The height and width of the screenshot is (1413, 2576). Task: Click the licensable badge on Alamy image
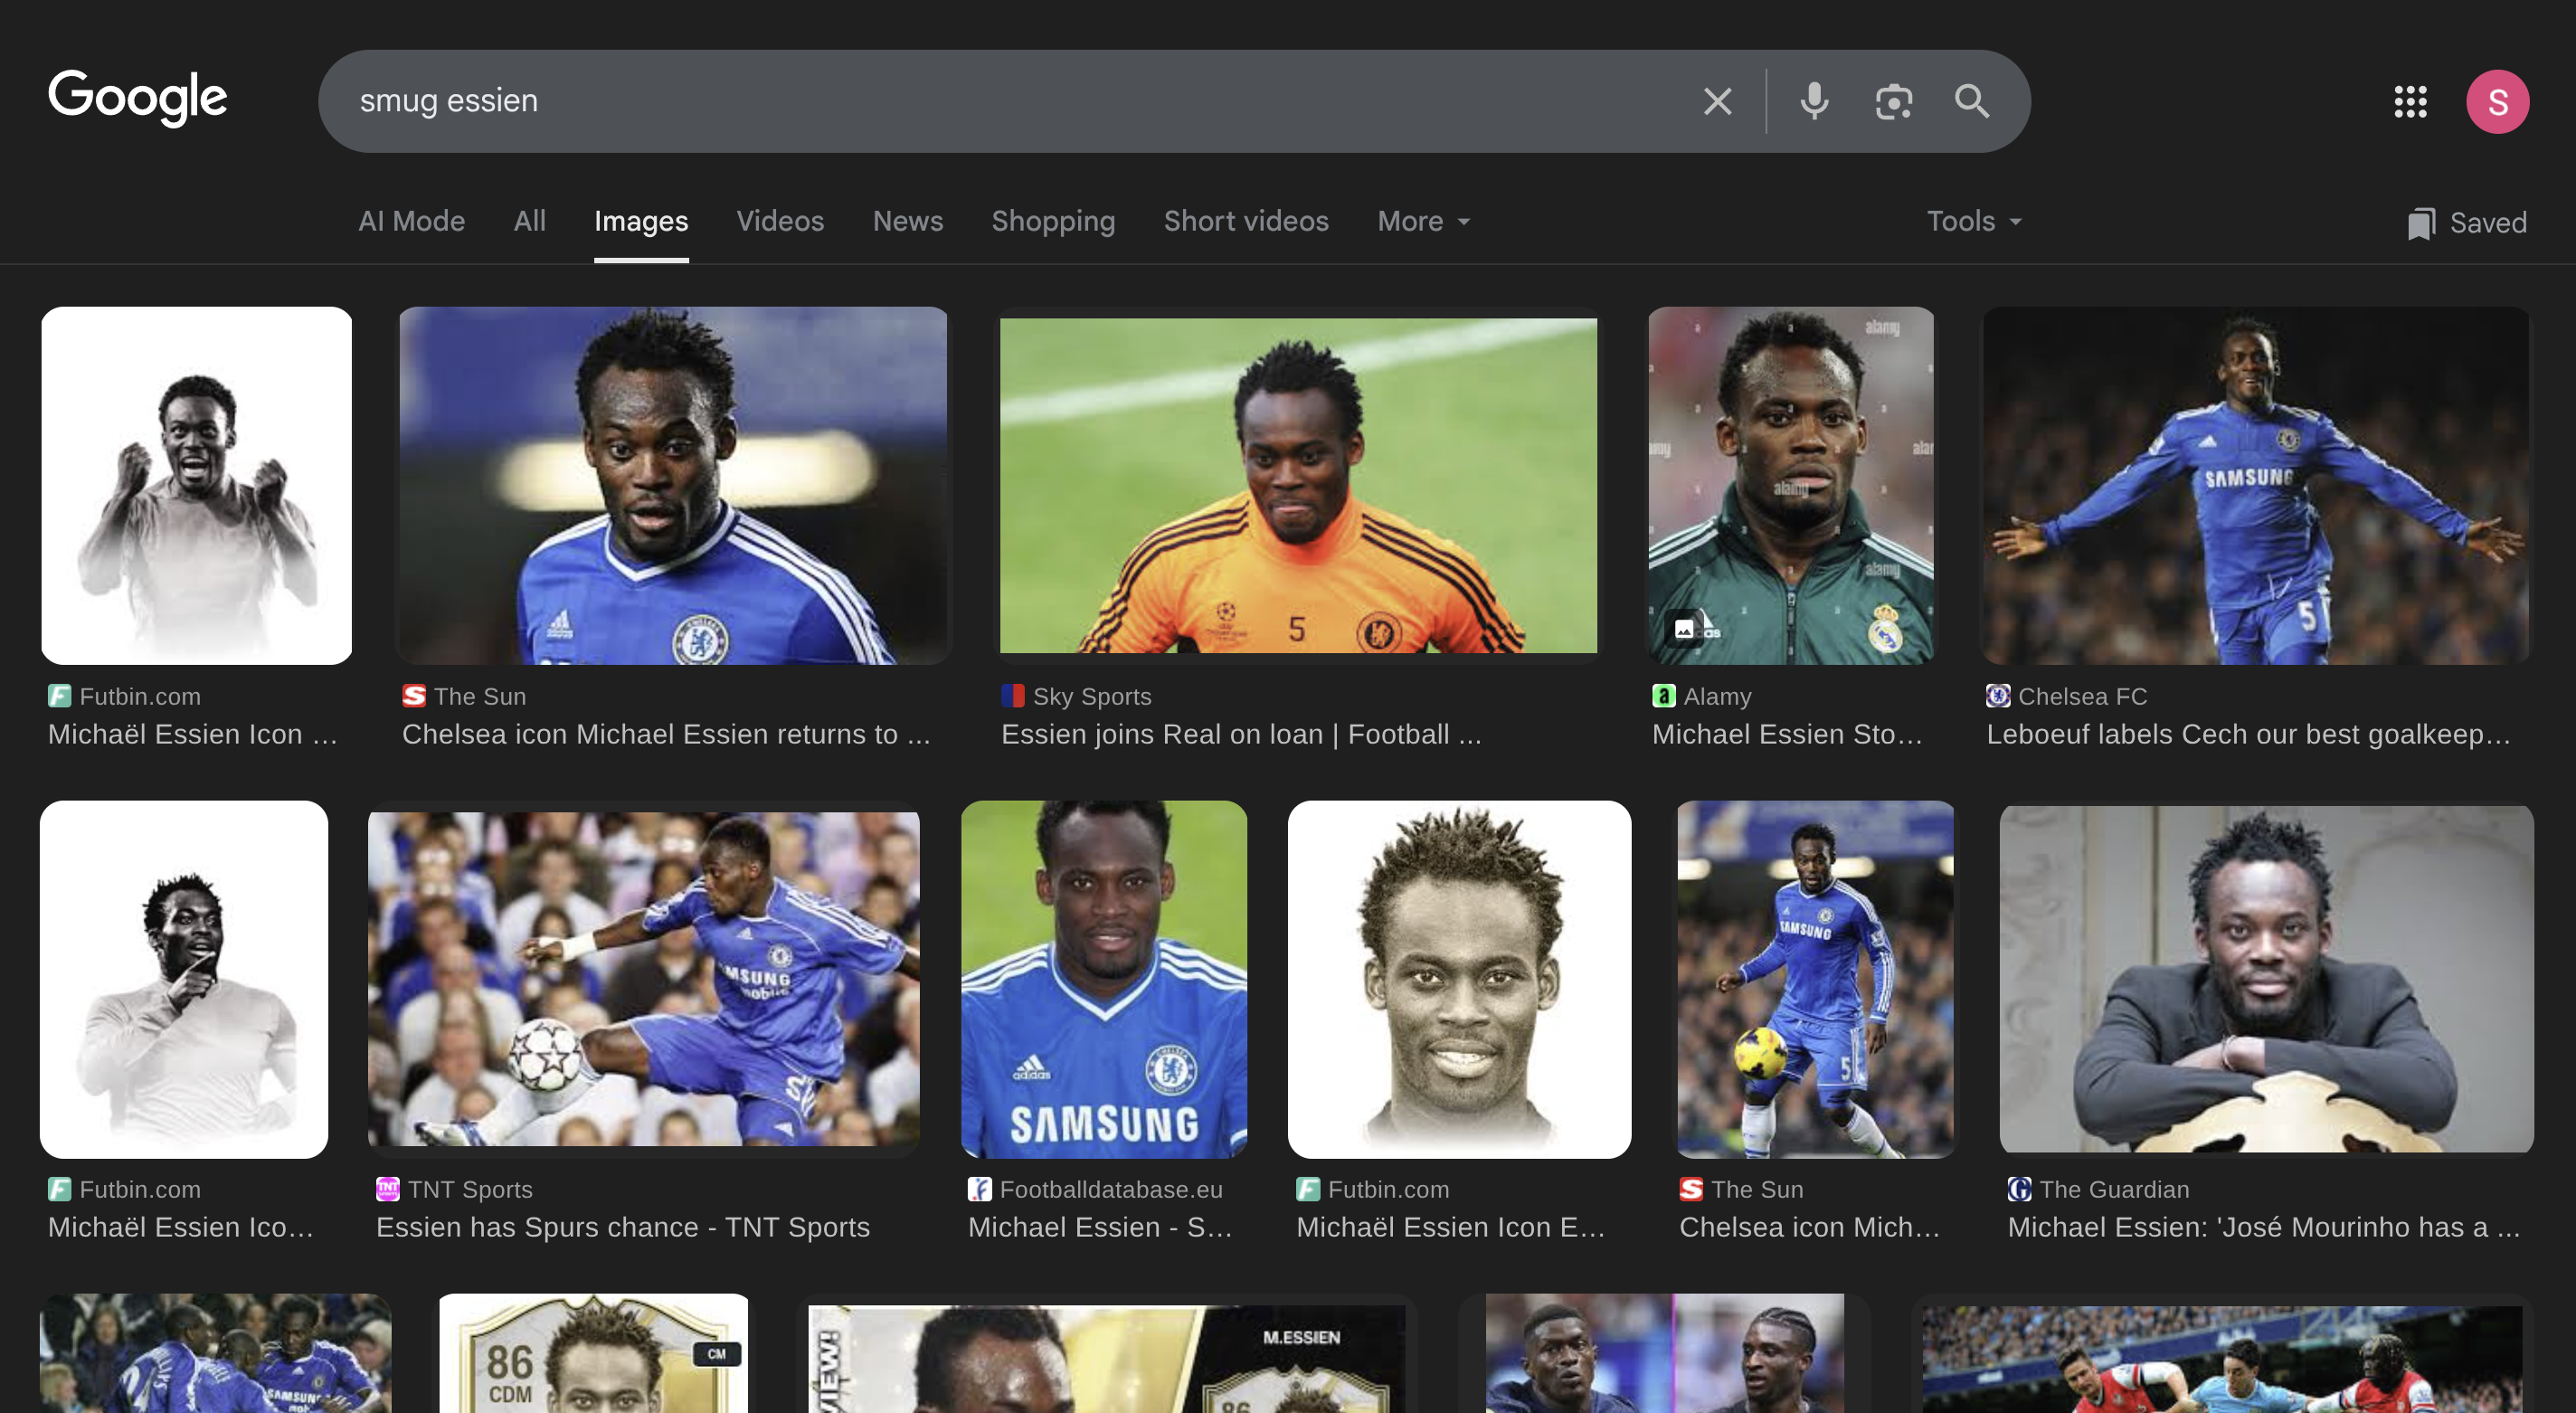(x=1685, y=629)
